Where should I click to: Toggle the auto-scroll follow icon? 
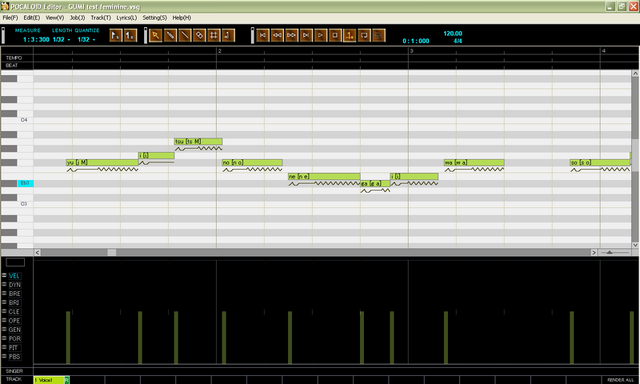(x=349, y=36)
